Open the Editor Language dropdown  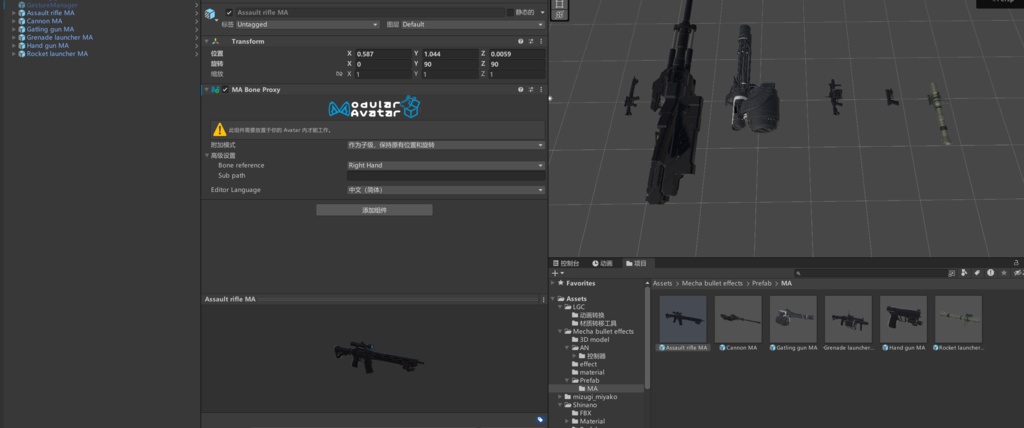(x=445, y=190)
